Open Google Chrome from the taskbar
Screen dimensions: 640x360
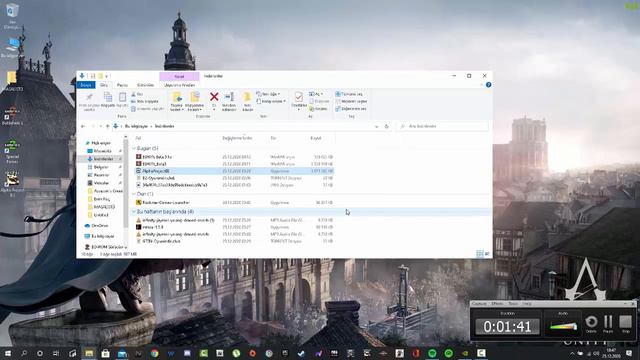[x=154, y=353]
